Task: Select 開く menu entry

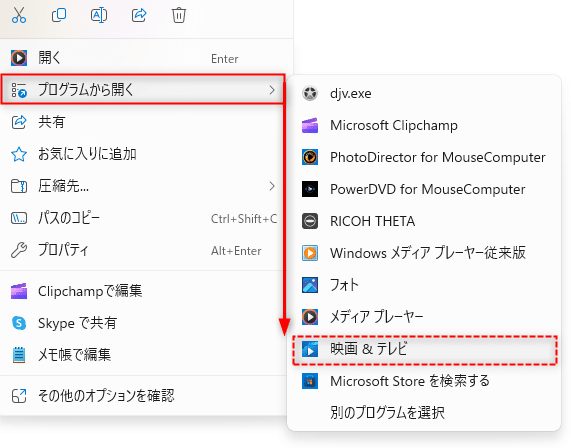Action: [x=143, y=58]
